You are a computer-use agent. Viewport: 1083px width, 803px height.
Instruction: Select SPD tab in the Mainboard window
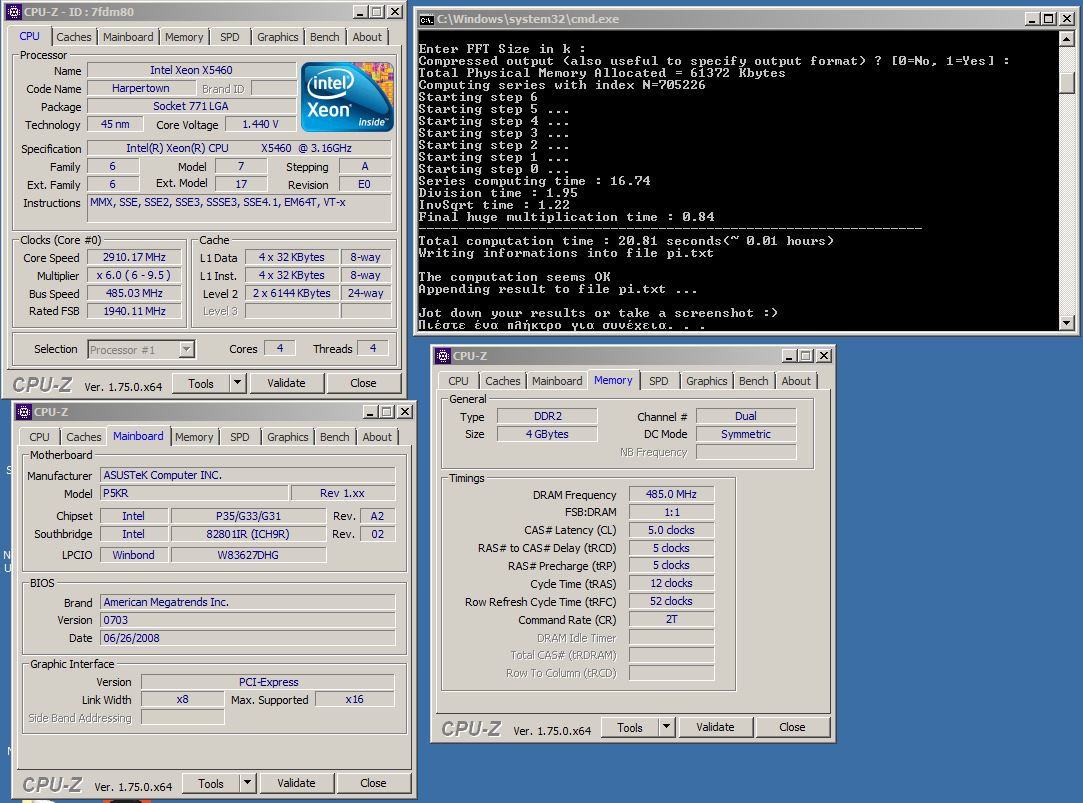[240, 437]
